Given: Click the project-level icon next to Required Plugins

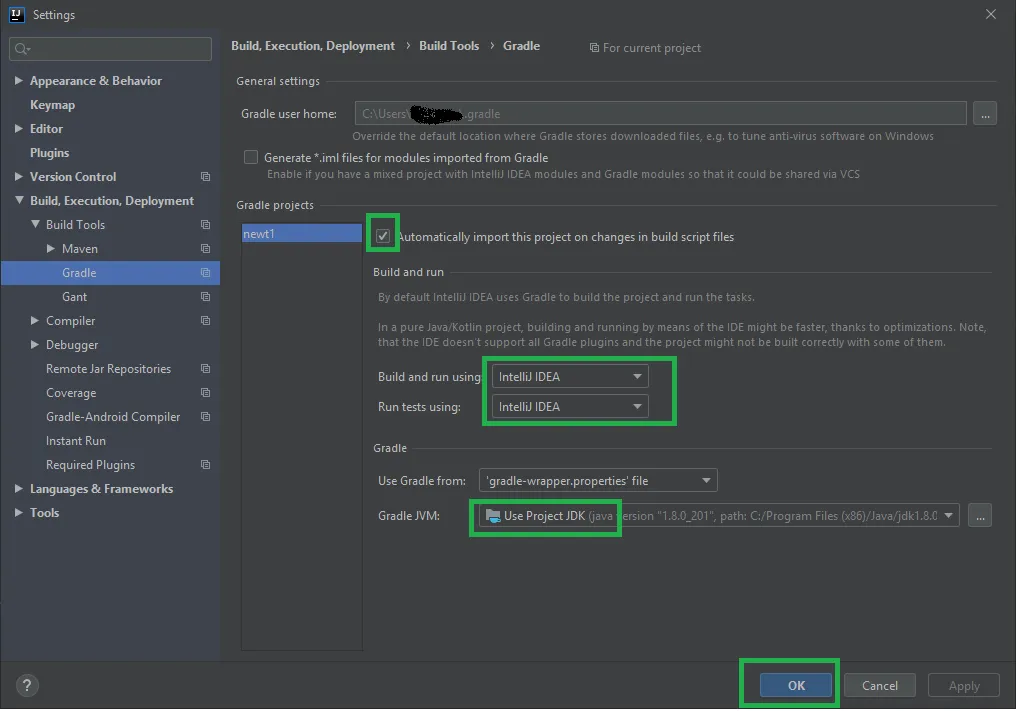Looking at the screenshot, I should (205, 465).
